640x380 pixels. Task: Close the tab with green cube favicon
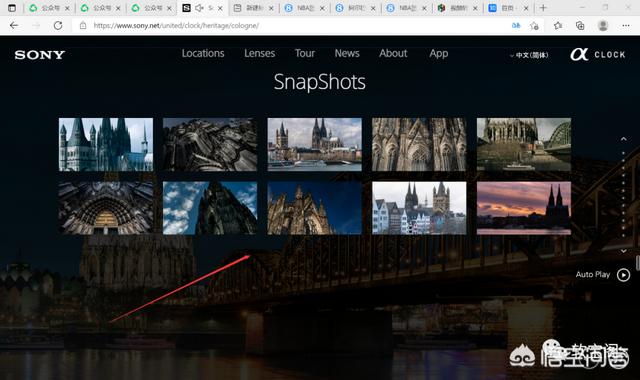[475, 8]
